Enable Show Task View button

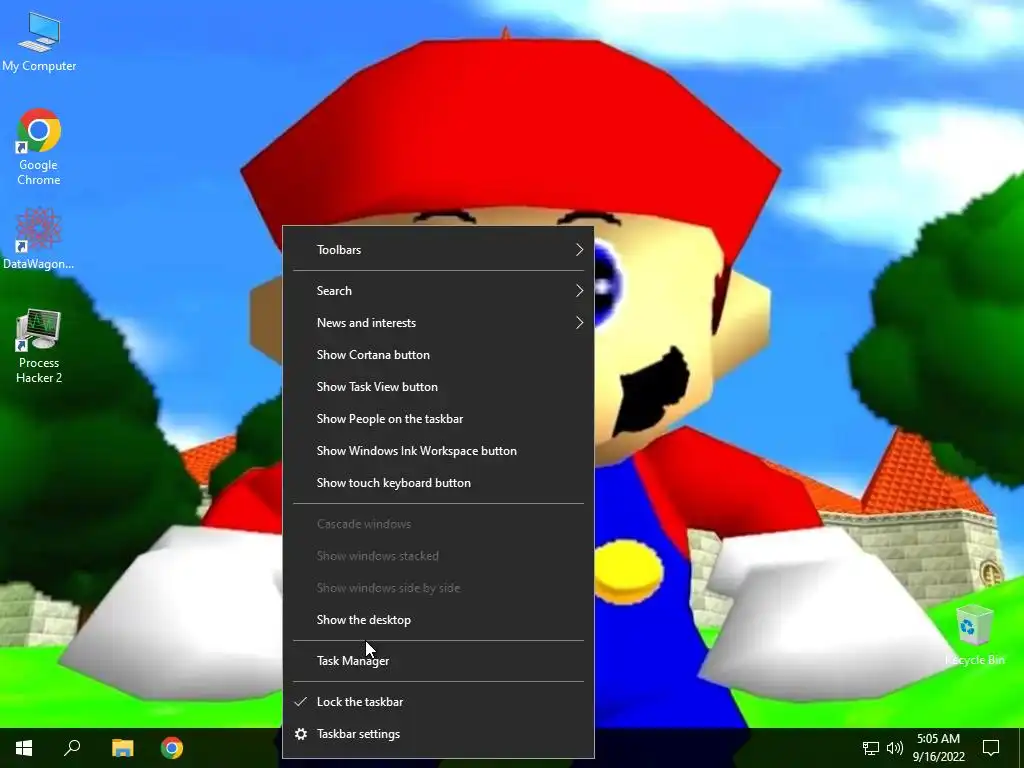pyautogui.click(x=438, y=387)
